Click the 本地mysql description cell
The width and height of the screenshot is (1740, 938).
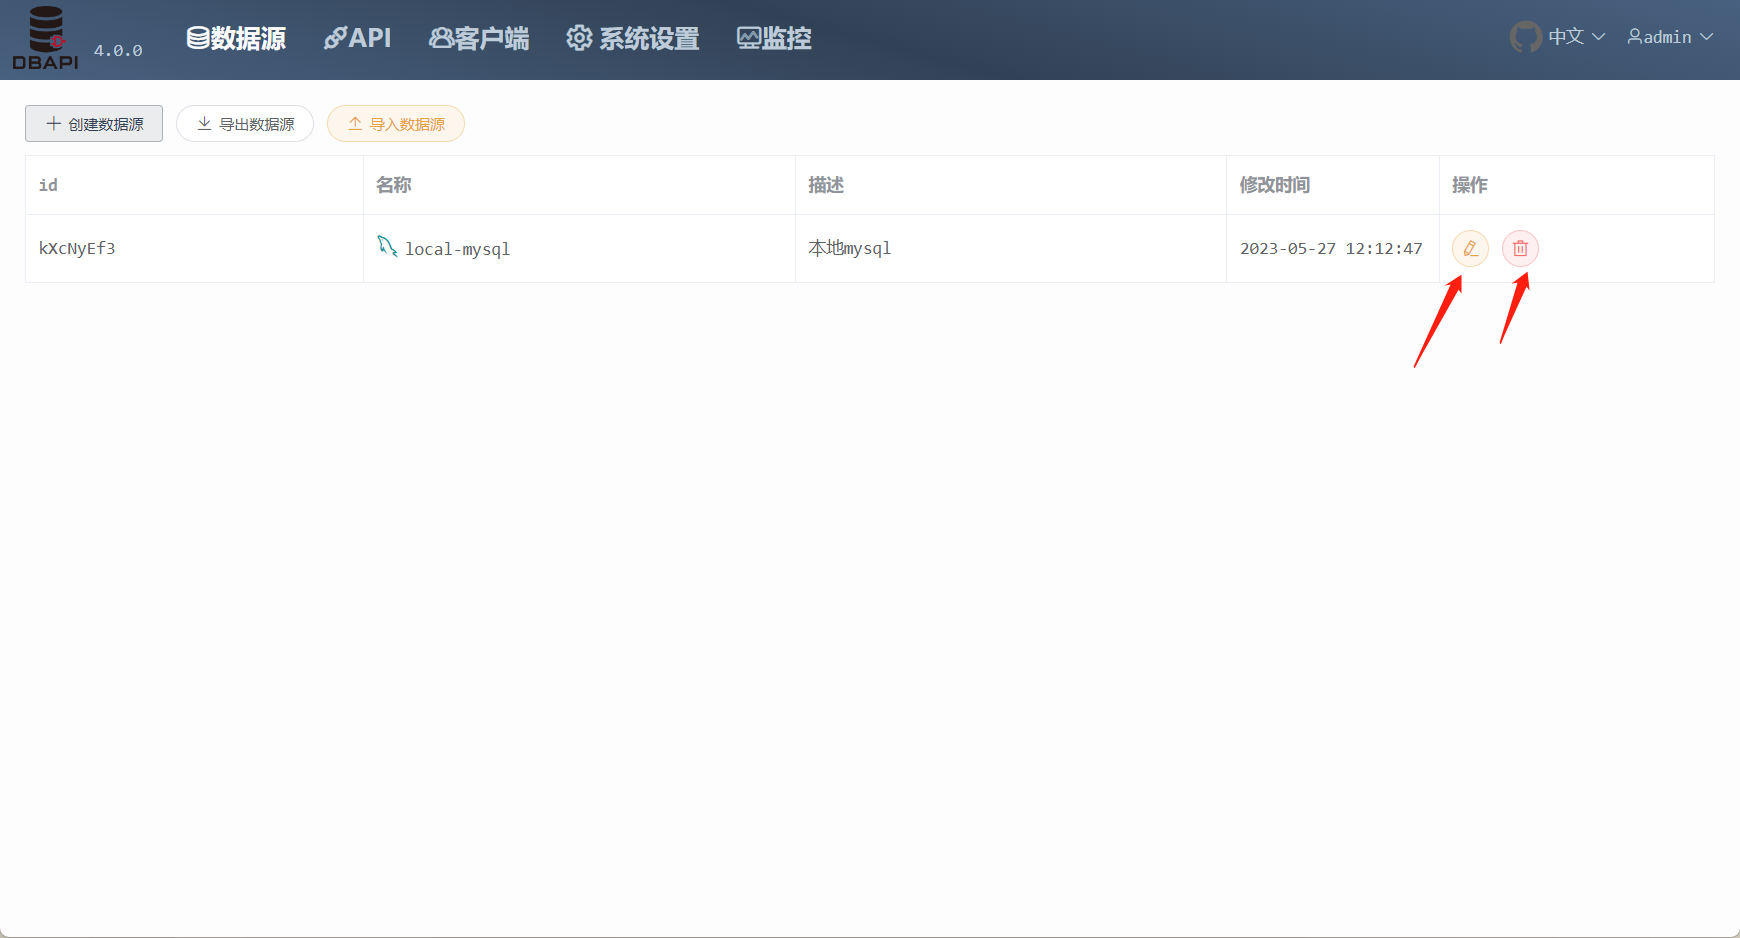1011,248
